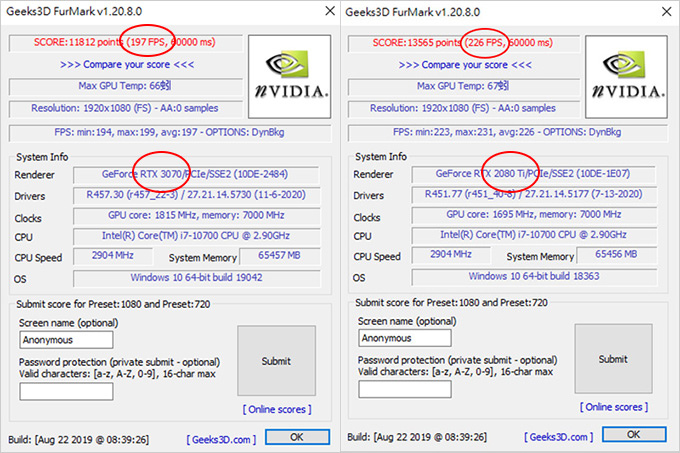Select the SCORE:11812 points text
Viewport: 680px width, 453px height.
78,42
